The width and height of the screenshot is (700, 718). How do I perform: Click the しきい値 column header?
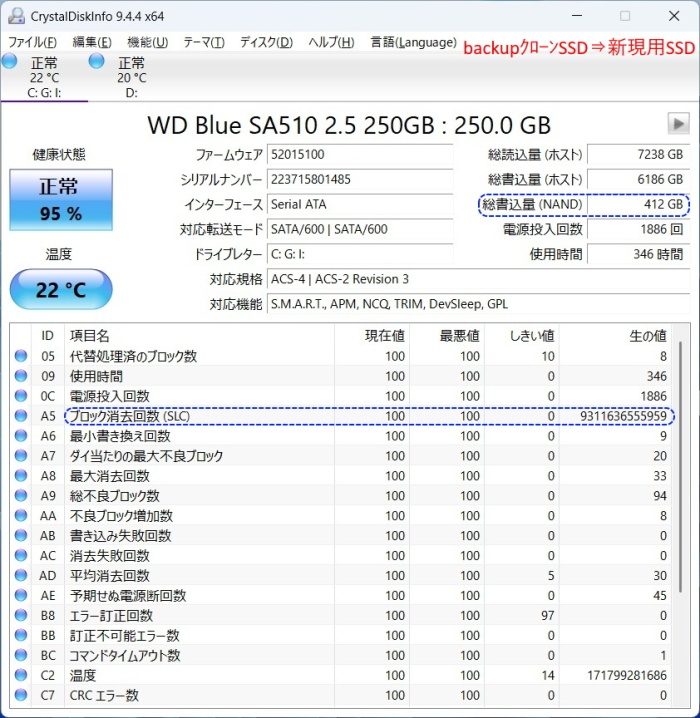(522, 336)
